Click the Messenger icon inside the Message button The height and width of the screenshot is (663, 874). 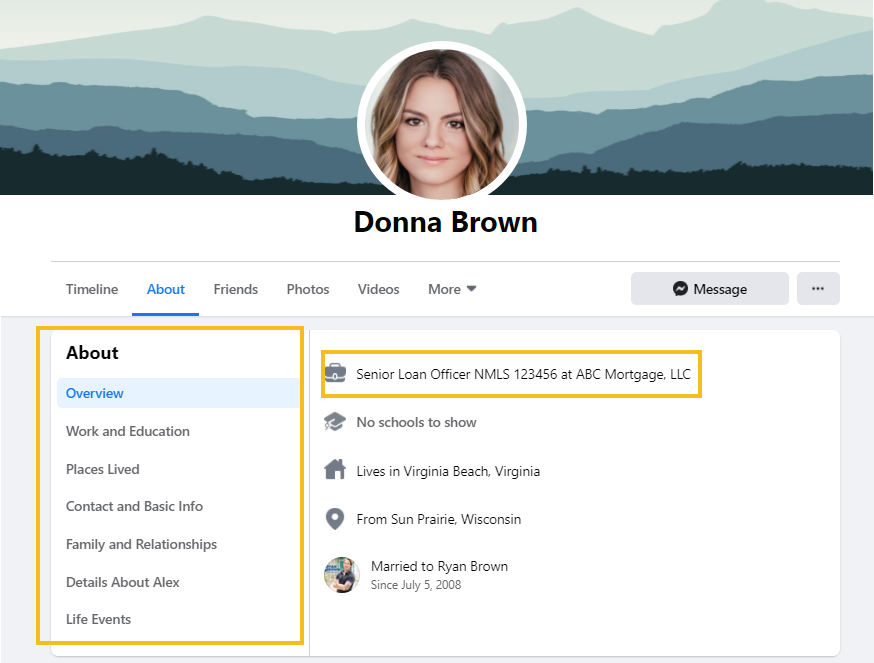click(x=680, y=288)
